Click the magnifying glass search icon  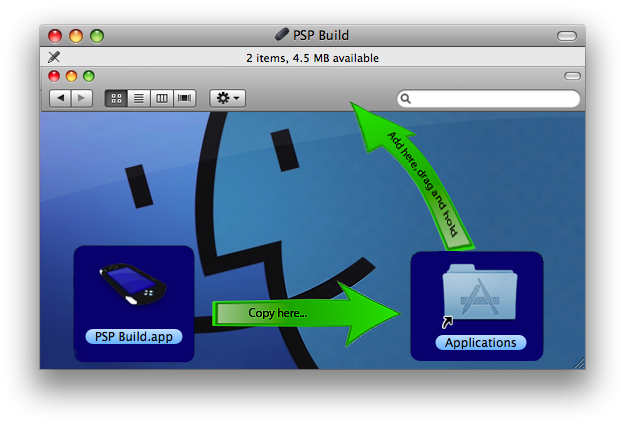[406, 98]
